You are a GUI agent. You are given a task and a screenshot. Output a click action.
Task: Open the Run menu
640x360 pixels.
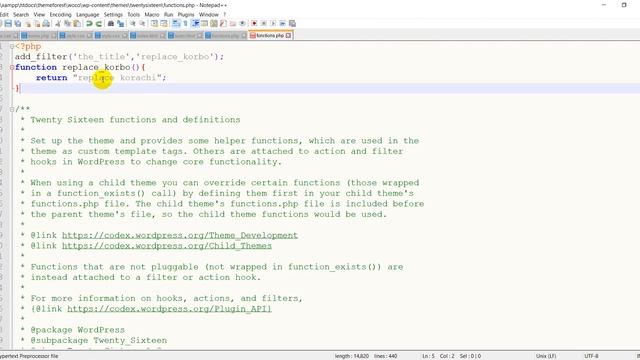point(168,15)
